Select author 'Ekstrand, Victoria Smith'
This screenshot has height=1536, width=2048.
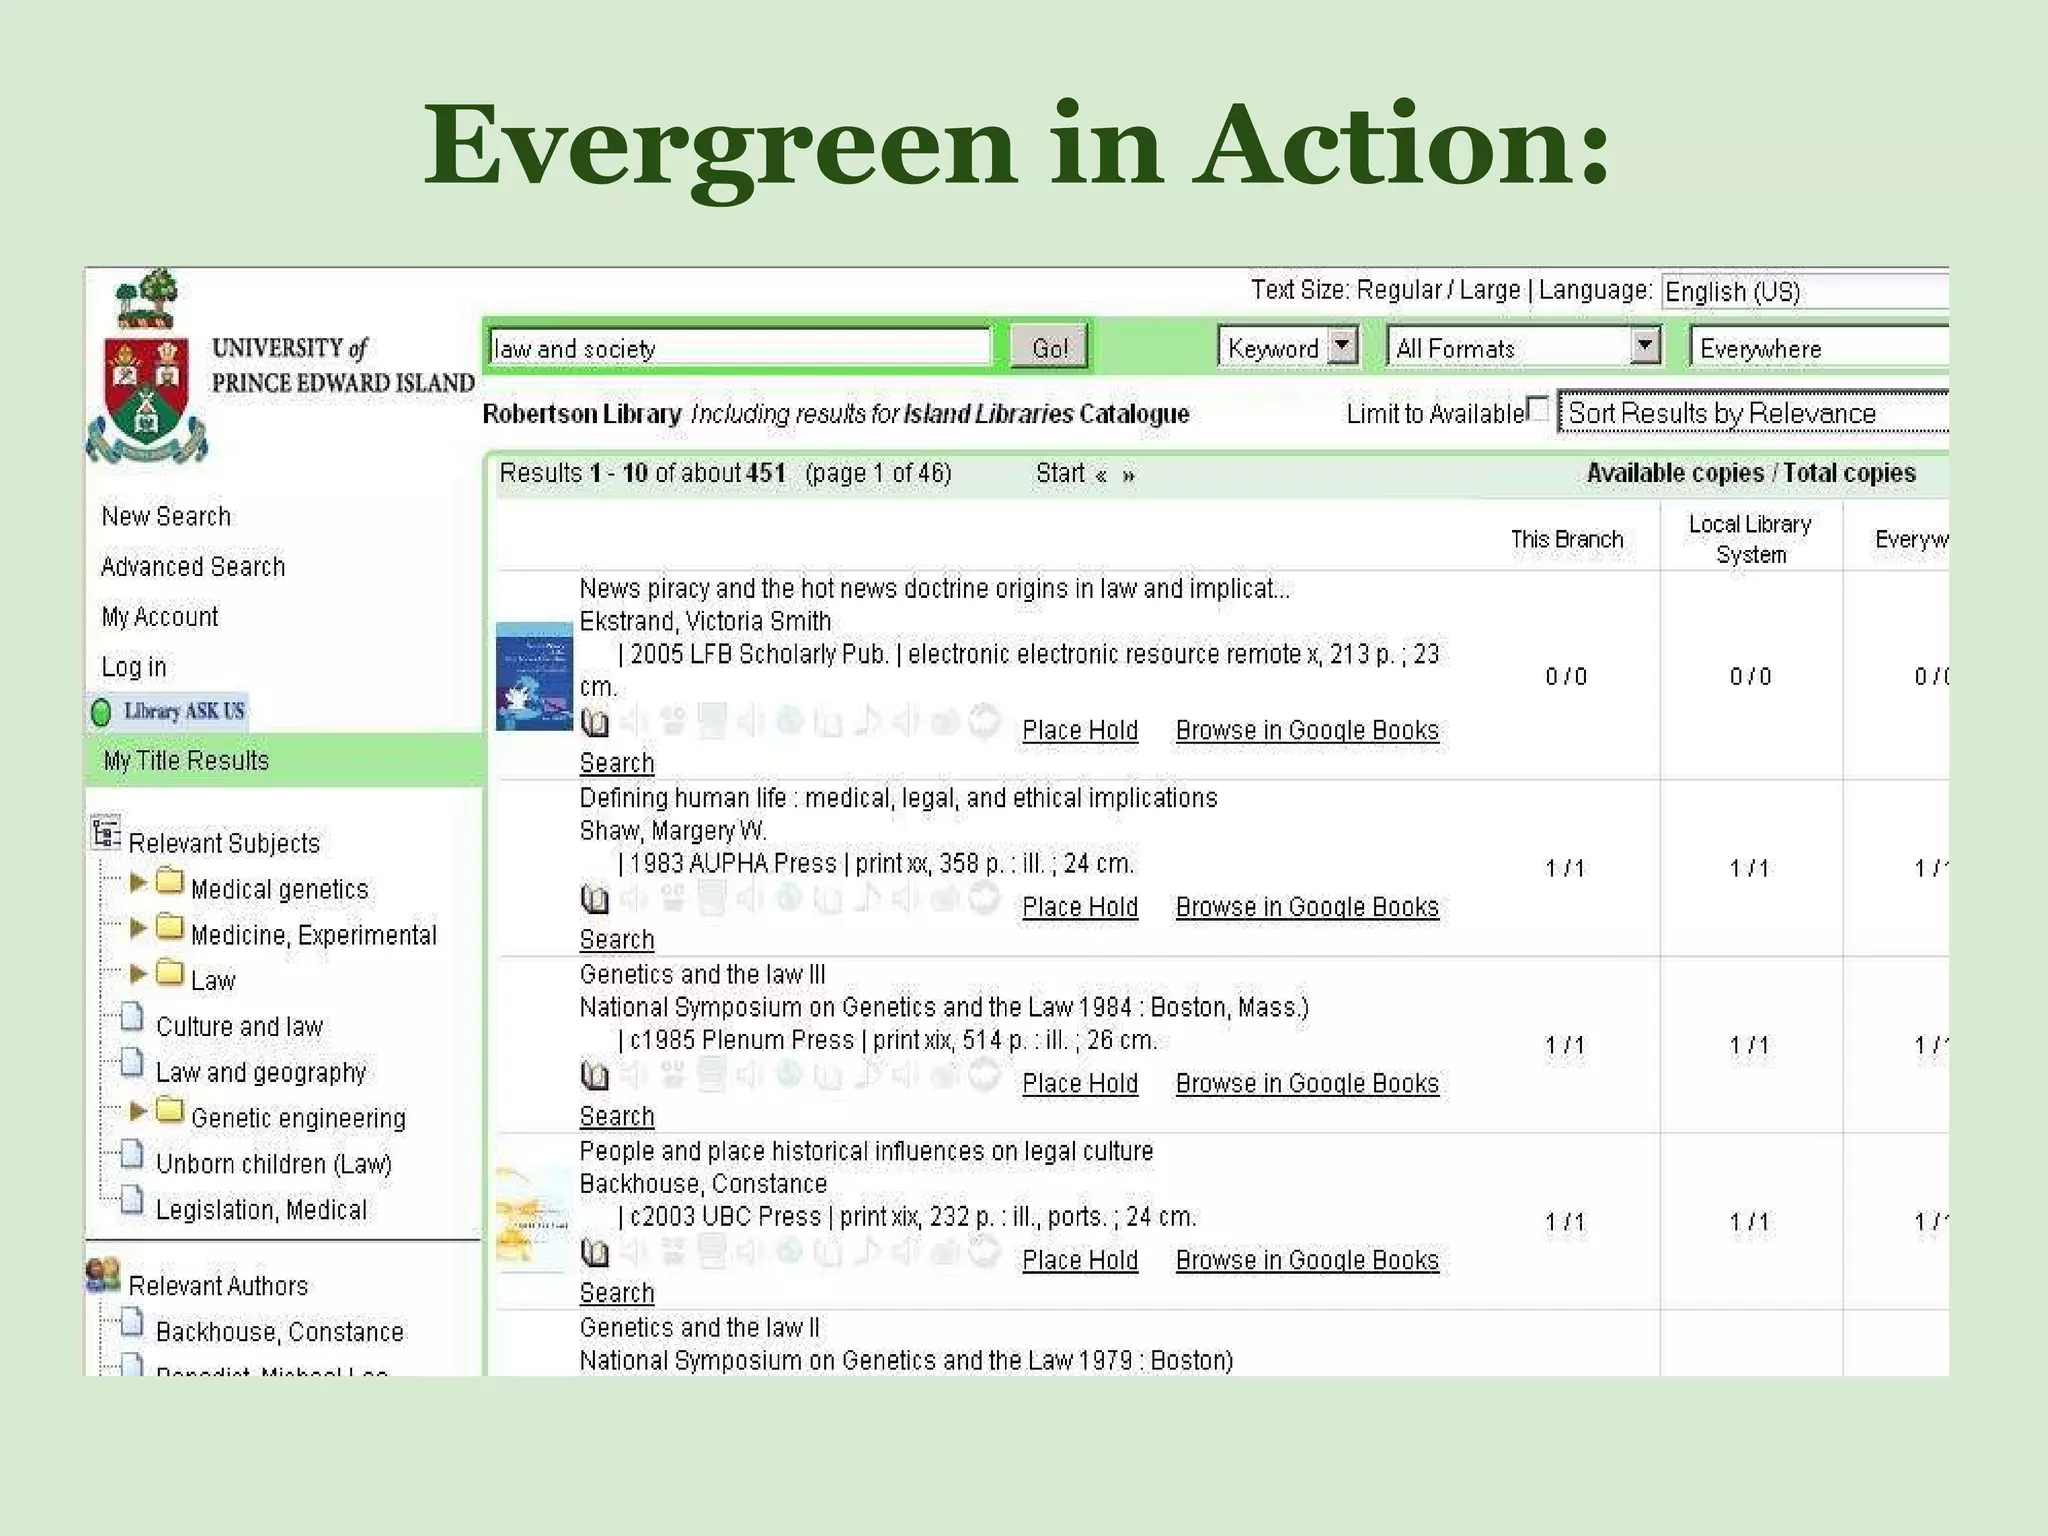coord(706,621)
